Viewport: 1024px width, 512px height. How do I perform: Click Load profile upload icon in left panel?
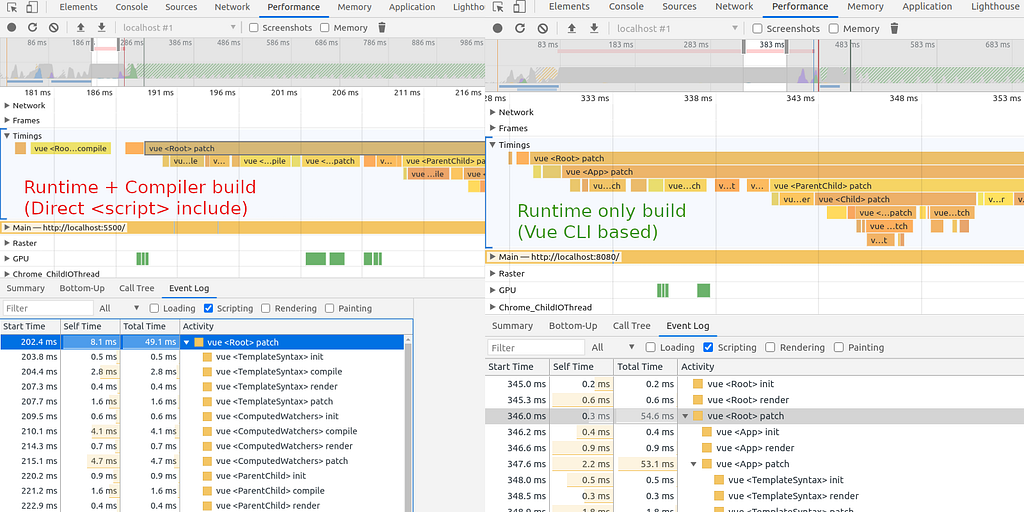click(x=81, y=27)
